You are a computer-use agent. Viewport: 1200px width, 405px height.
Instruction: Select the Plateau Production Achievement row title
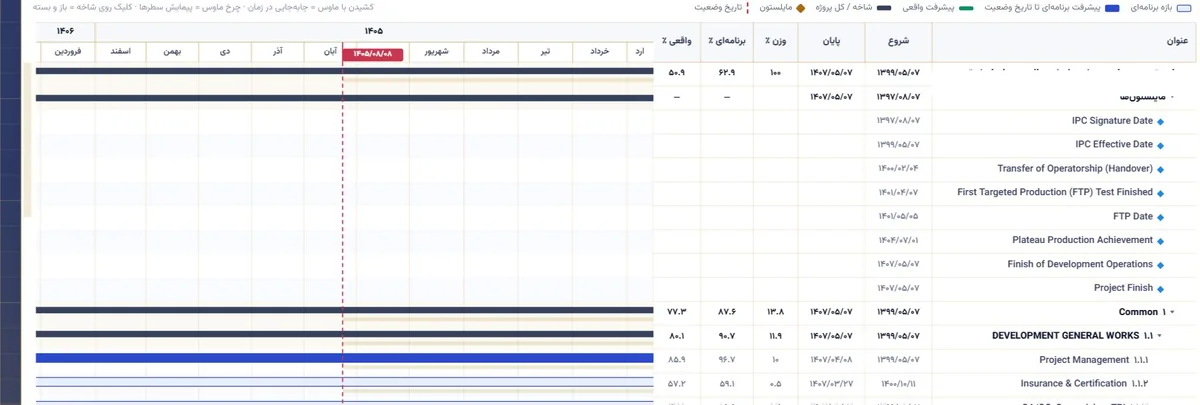pos(1082,241)
